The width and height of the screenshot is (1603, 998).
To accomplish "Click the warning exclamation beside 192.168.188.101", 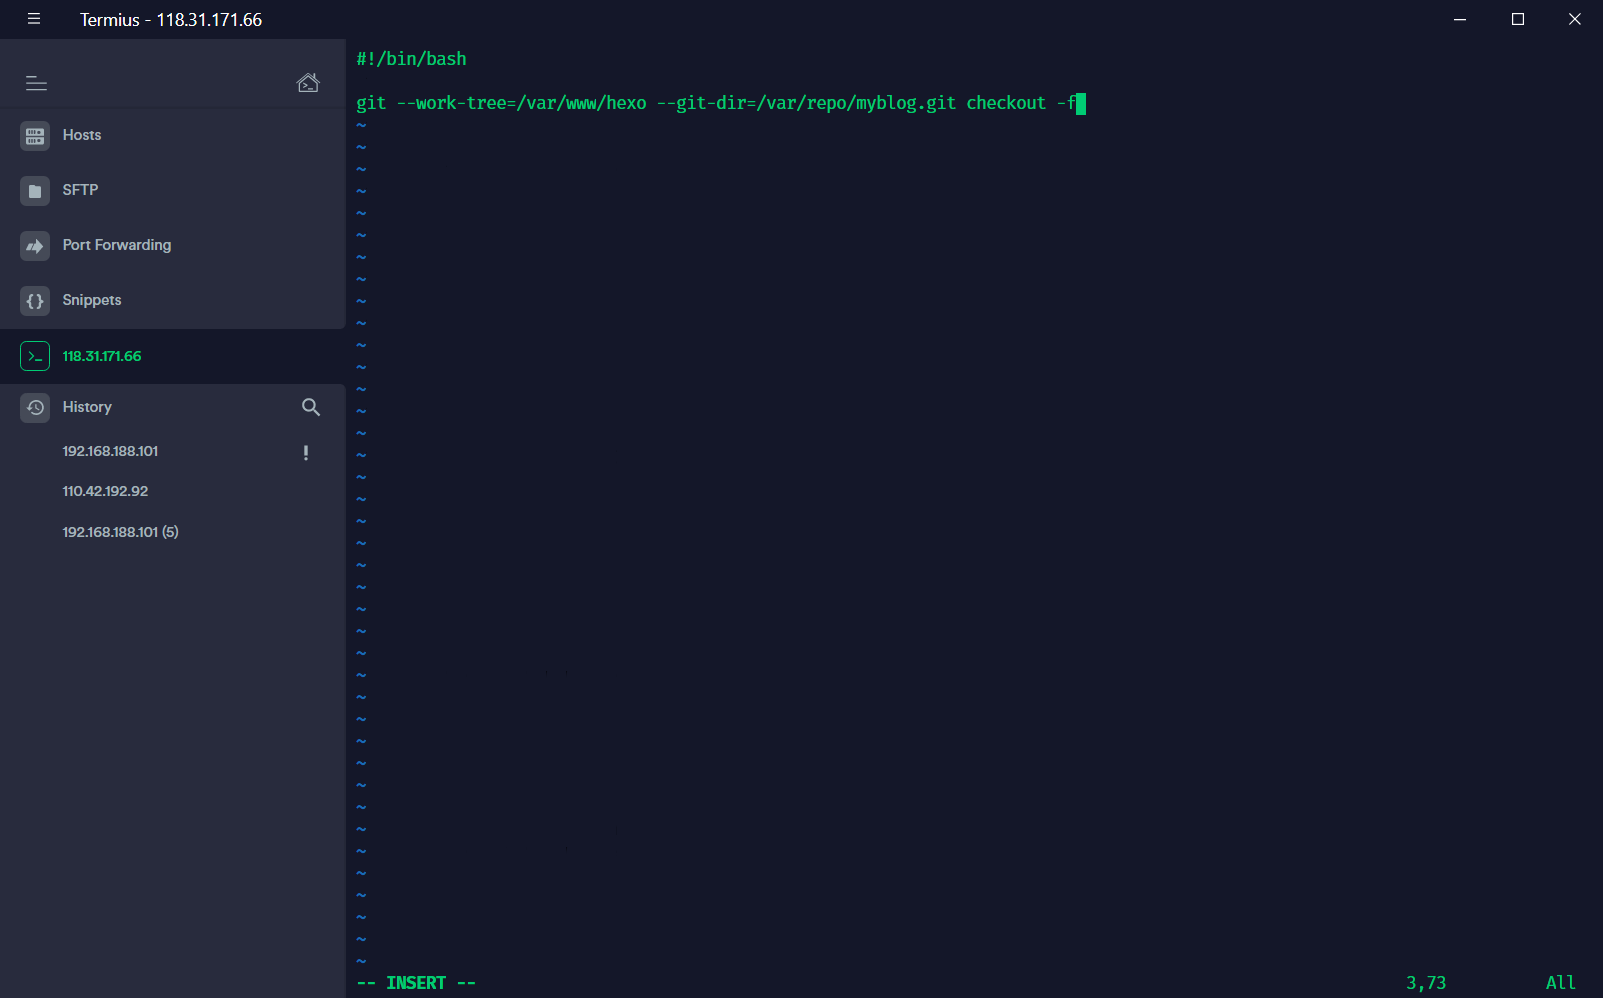I will pyautogui.click(x=306, y=452).
